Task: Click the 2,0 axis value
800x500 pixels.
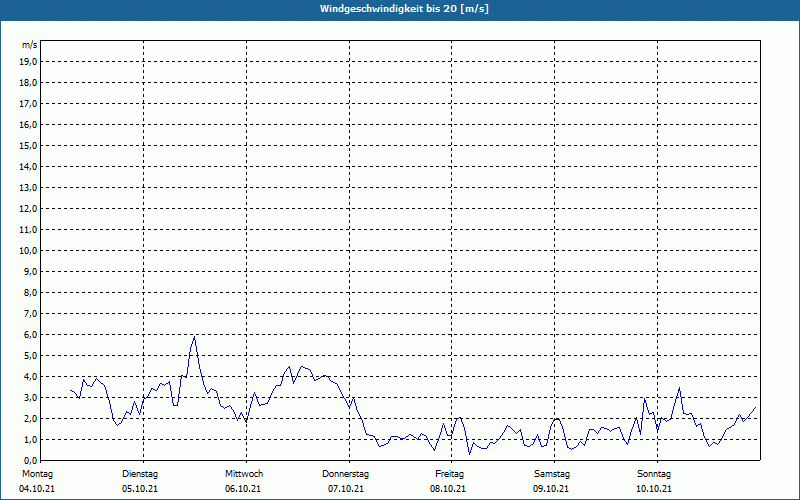Action: [x=30, y=419]
